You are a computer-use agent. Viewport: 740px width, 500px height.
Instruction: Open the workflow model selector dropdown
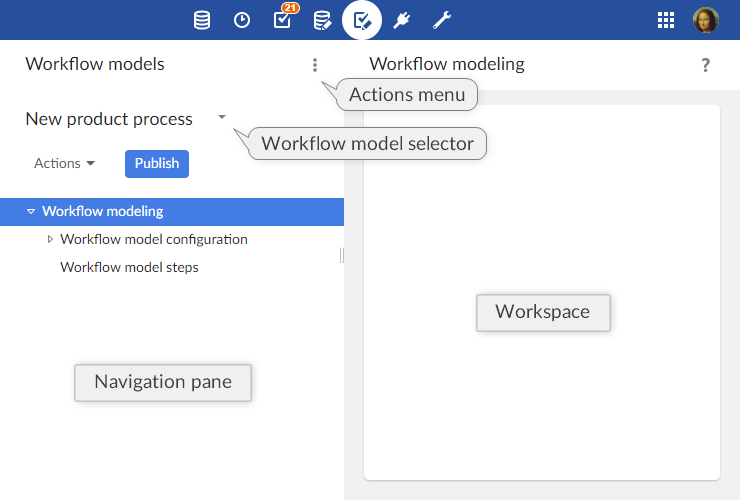pyautogui.click(x=221, y=118)
